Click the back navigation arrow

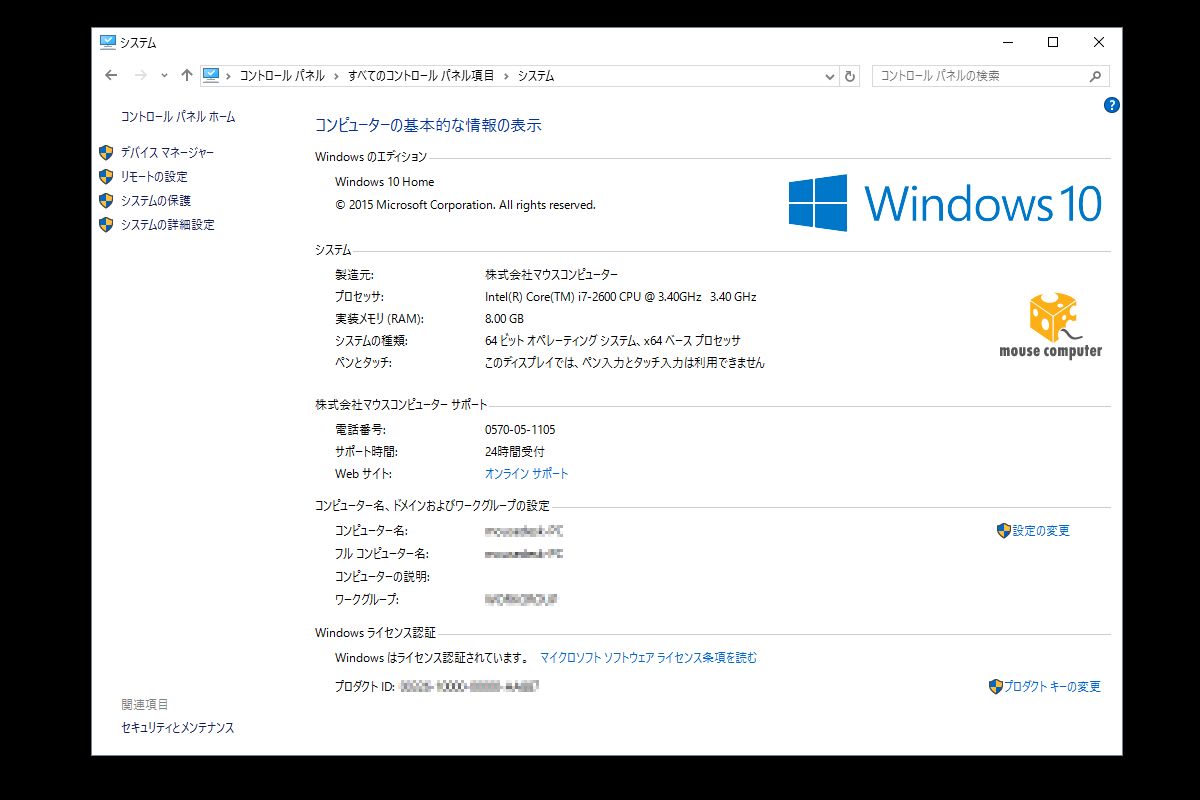tap(111, 76)
